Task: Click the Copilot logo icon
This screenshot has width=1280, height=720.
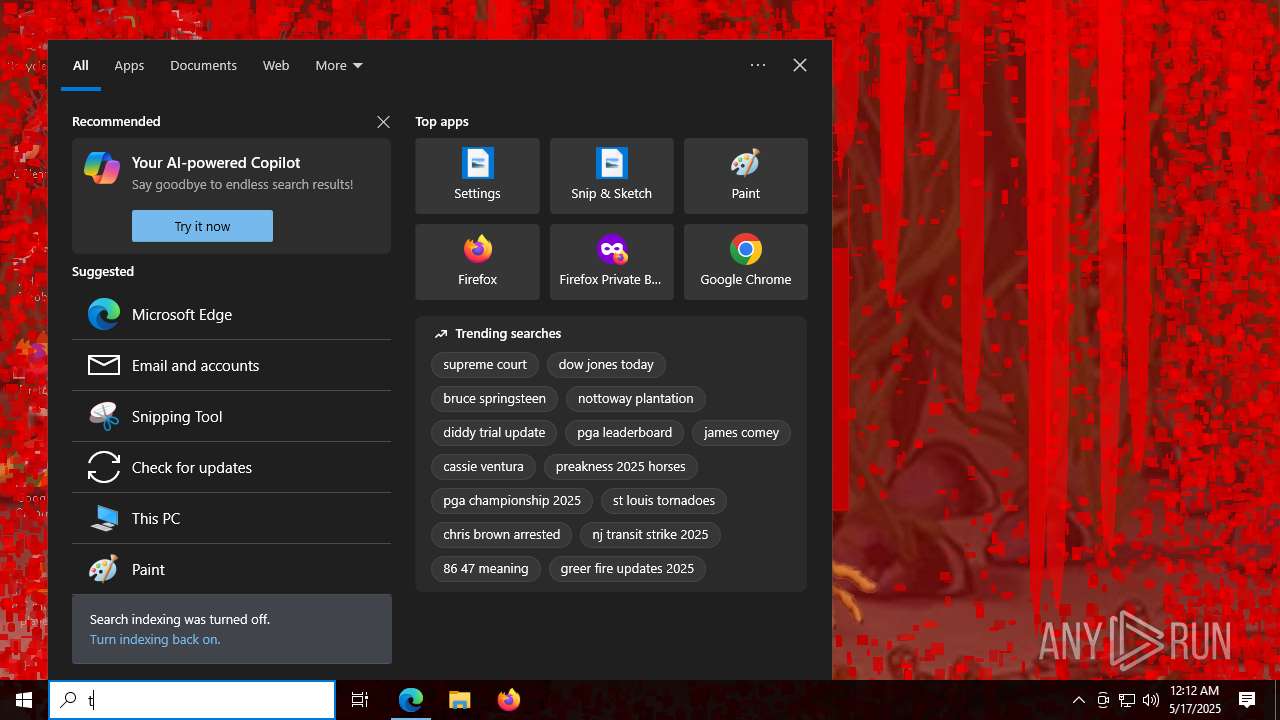Action: 102,168
